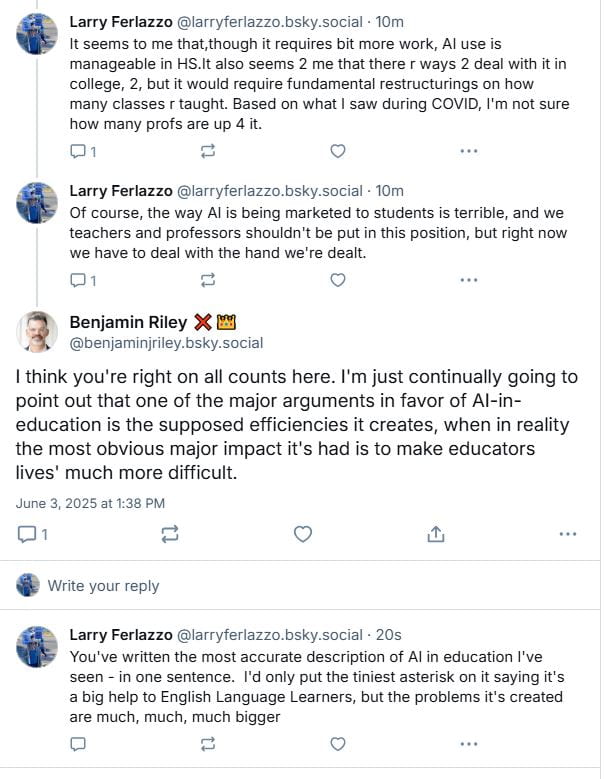Like Benjamin Riley's main post
Viewport: 605px width, 779px height.
coord(303,535)
